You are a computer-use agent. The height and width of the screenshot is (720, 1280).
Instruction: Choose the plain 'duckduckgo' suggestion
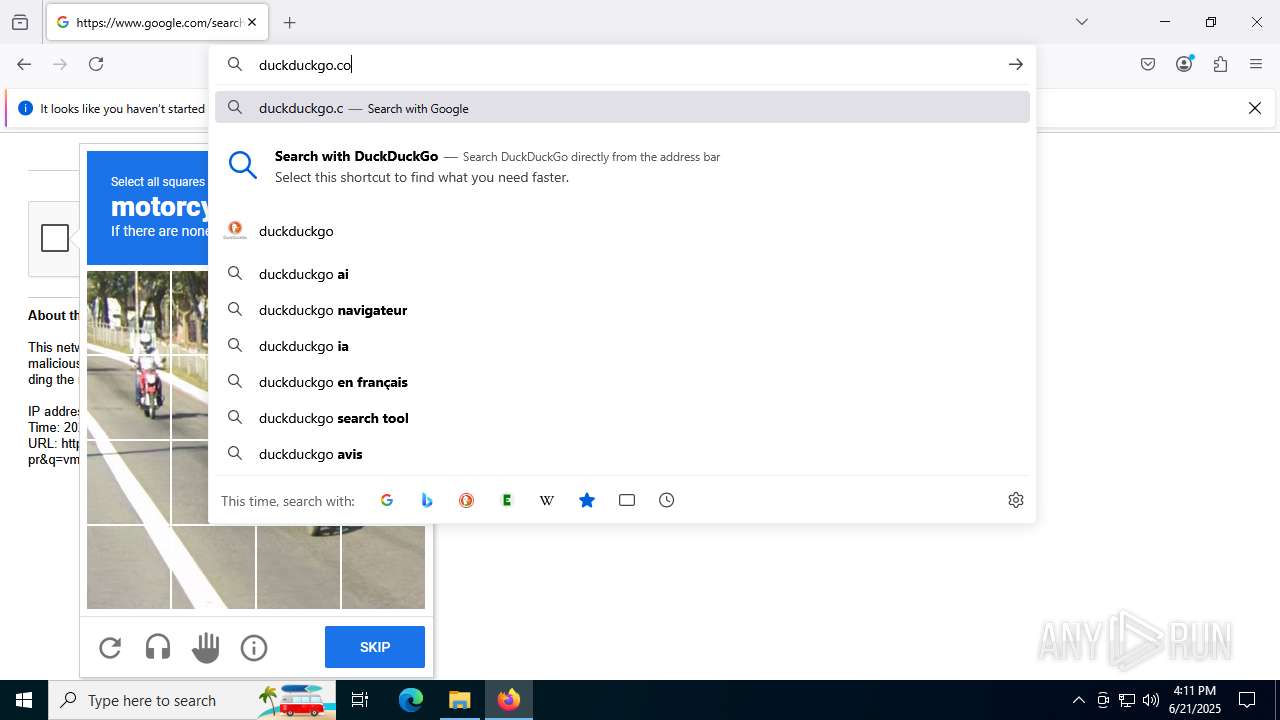[622, 231]
